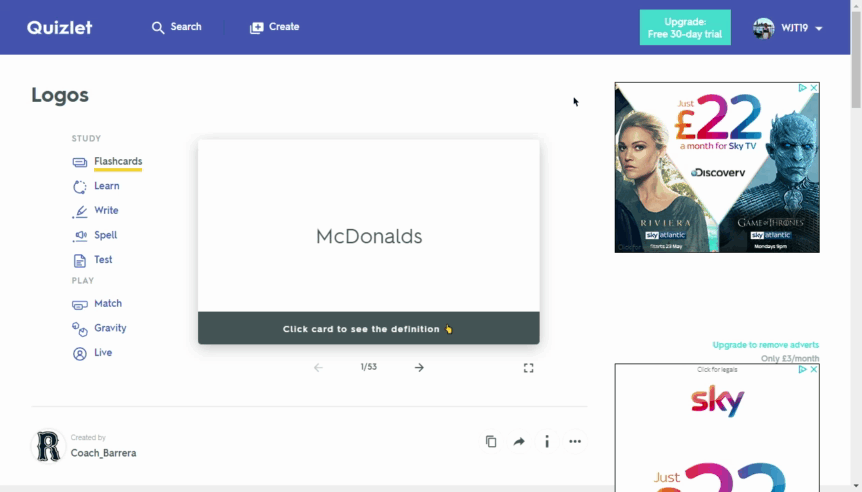Open Spell study mode
The width and height of the screenshot is (862, 492).
coord(106,235)
